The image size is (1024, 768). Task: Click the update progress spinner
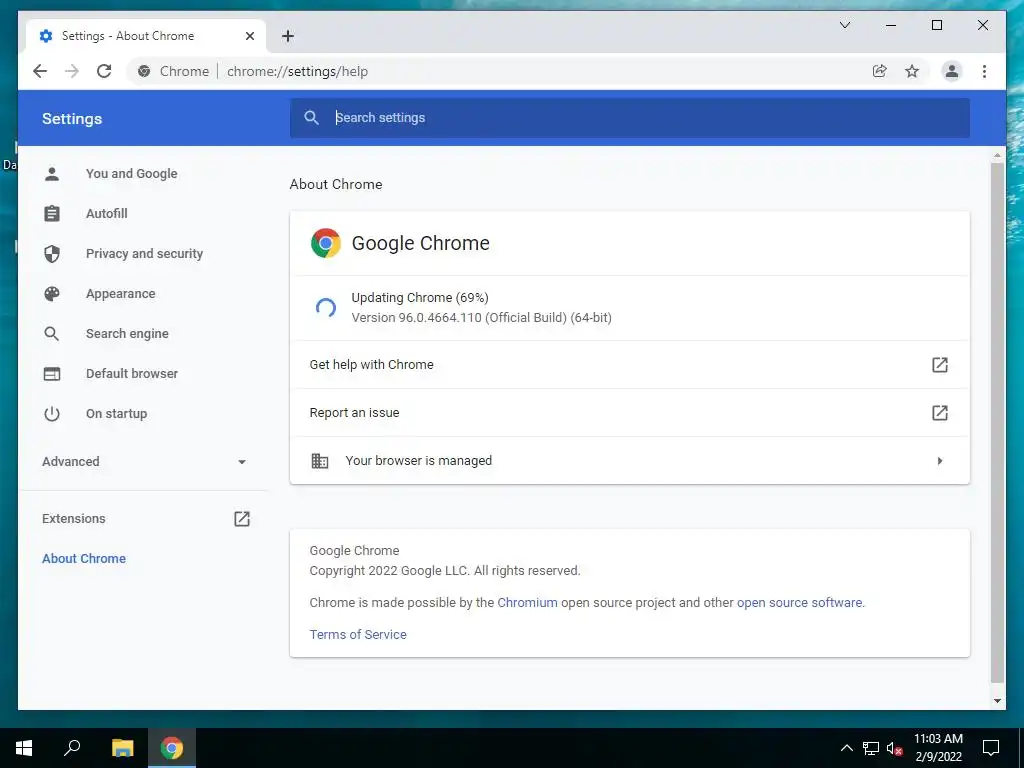[326, 308]
